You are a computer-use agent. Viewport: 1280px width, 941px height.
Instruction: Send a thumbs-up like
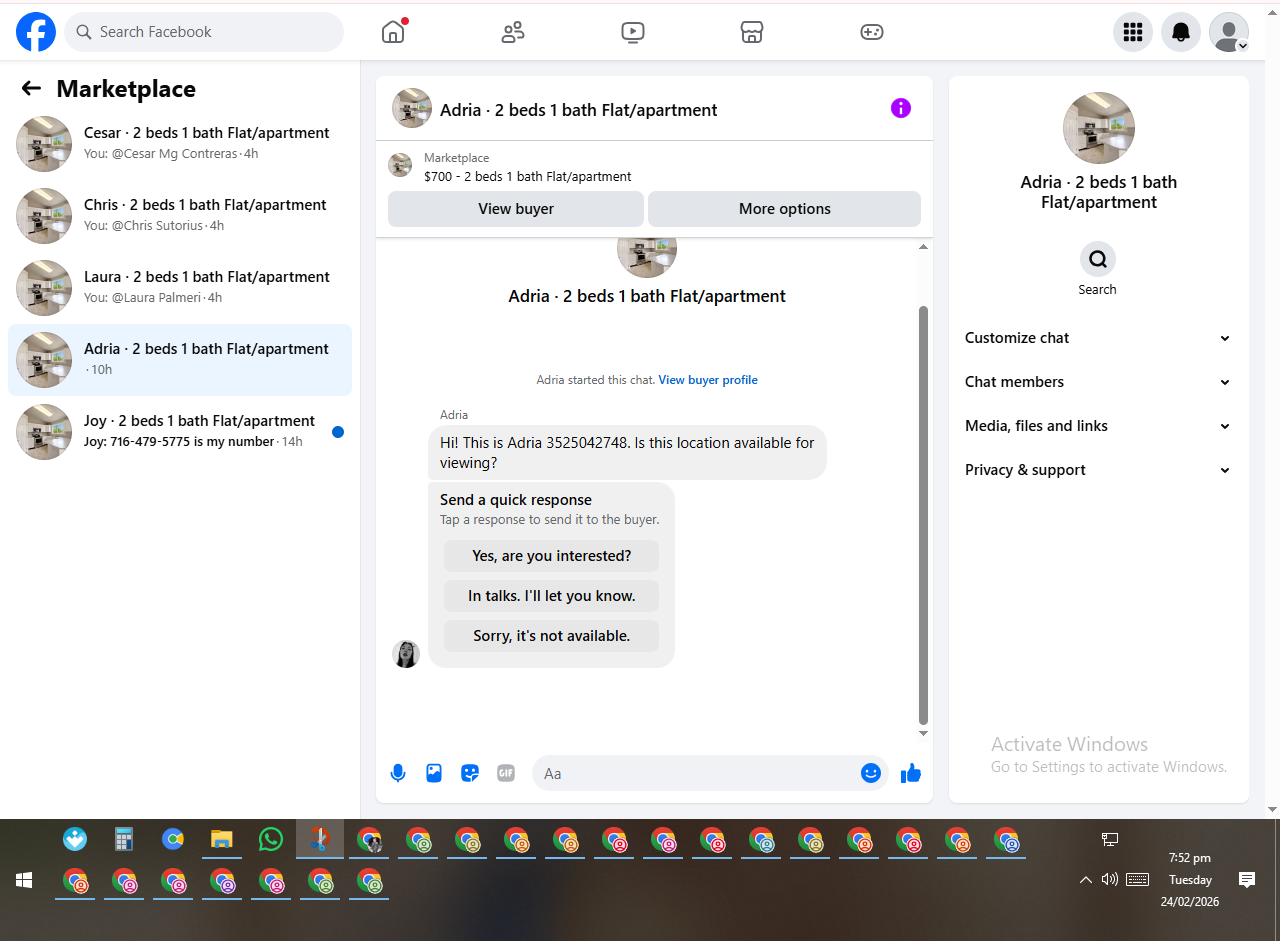click(x=911, y=773)
